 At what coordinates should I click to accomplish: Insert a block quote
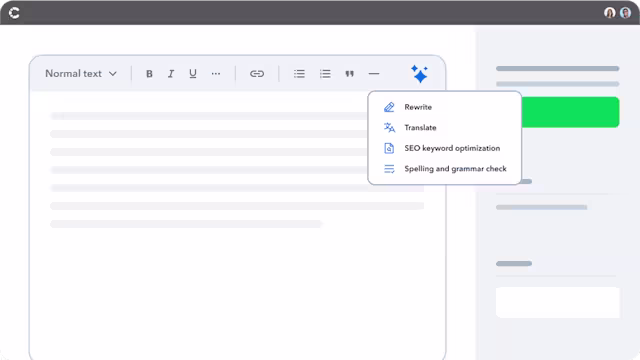click(349, 74)
